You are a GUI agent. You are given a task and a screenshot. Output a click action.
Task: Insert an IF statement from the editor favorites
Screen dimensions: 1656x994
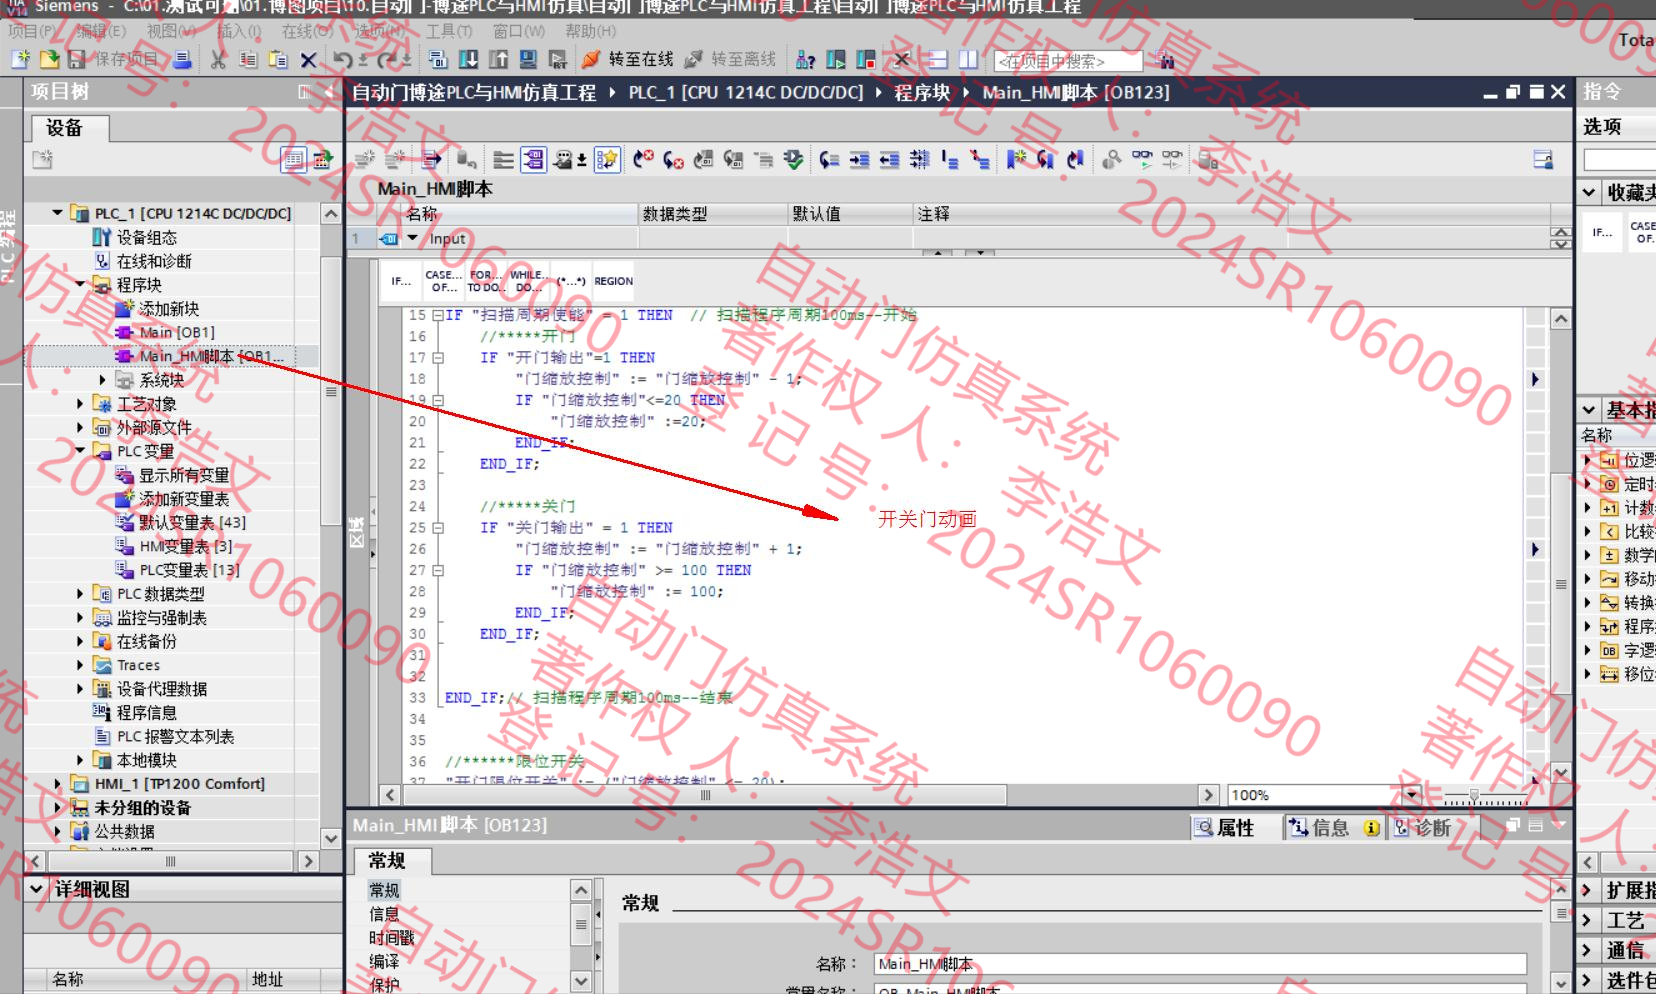pyautogui.click(x=401, y=281)
